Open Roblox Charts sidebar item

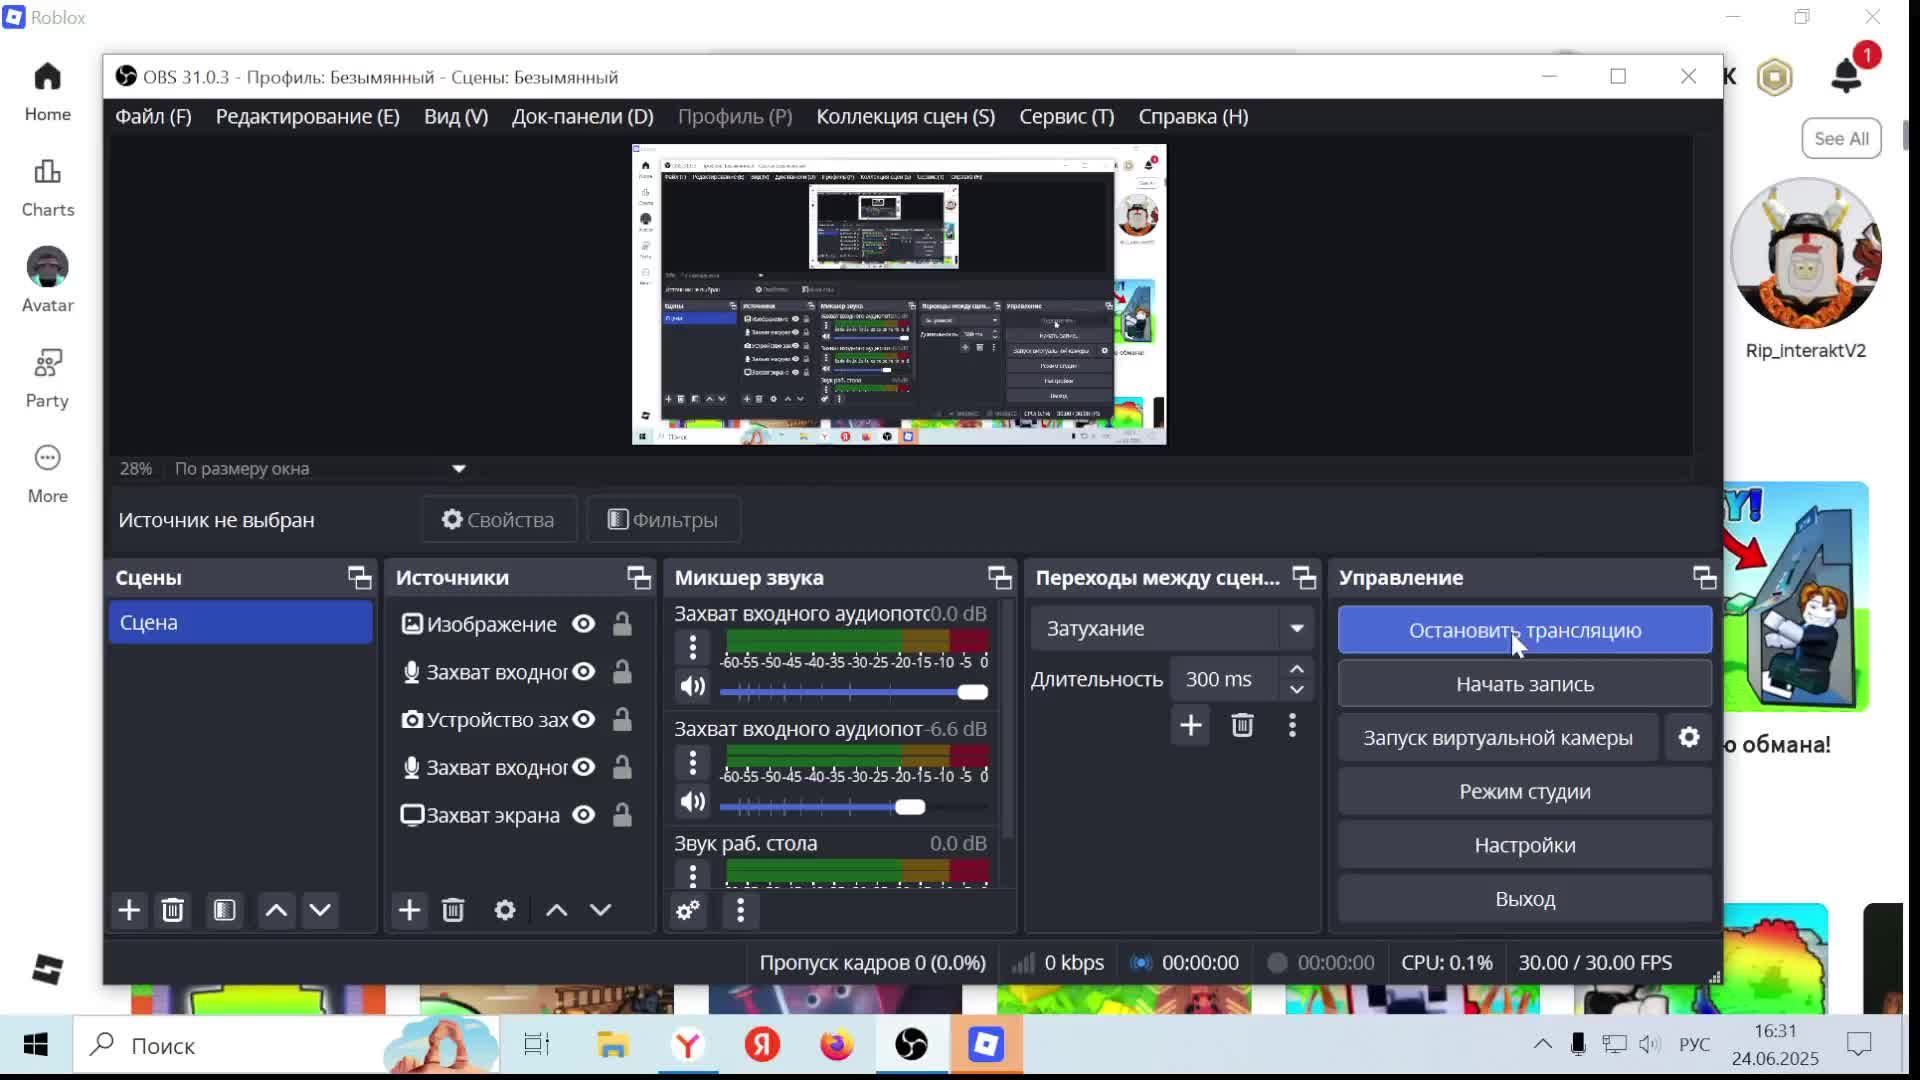[x=47, y=188]
